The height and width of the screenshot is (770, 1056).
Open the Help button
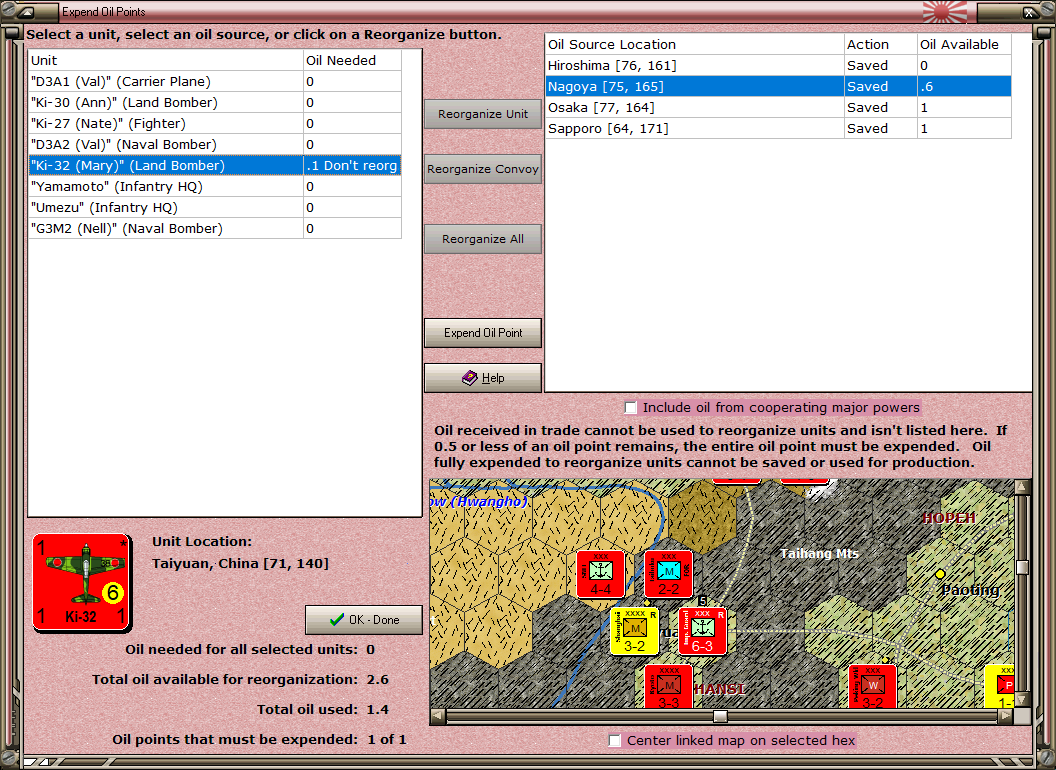pyautogui.click(x=483, y=378)
